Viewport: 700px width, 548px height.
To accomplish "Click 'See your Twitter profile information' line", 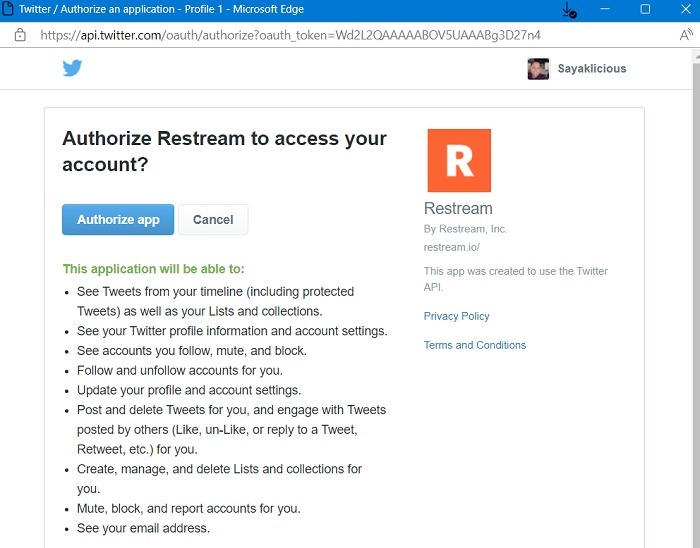I will point(232,331).
